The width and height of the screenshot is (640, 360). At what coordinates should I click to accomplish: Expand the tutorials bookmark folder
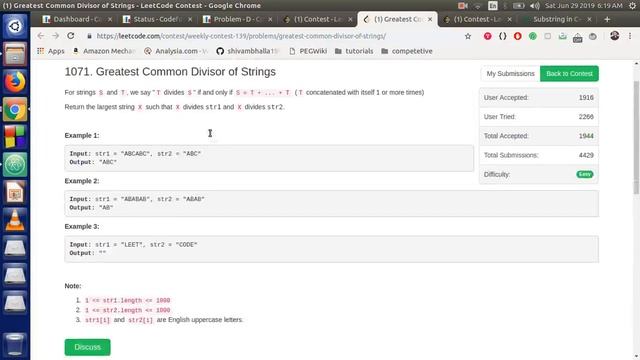click(x=354, y=51)
